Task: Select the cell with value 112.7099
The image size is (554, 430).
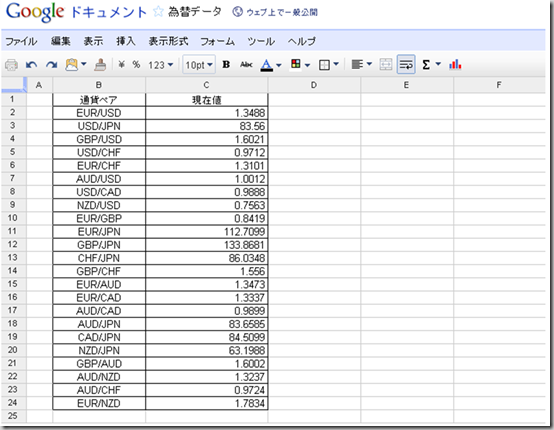Action: click(207, 232)
